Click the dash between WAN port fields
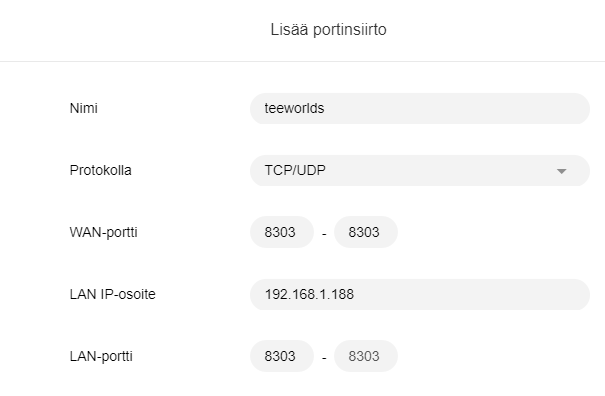This screenshot has height=396, width=605. pyautogui.click(x=324, y=234)
